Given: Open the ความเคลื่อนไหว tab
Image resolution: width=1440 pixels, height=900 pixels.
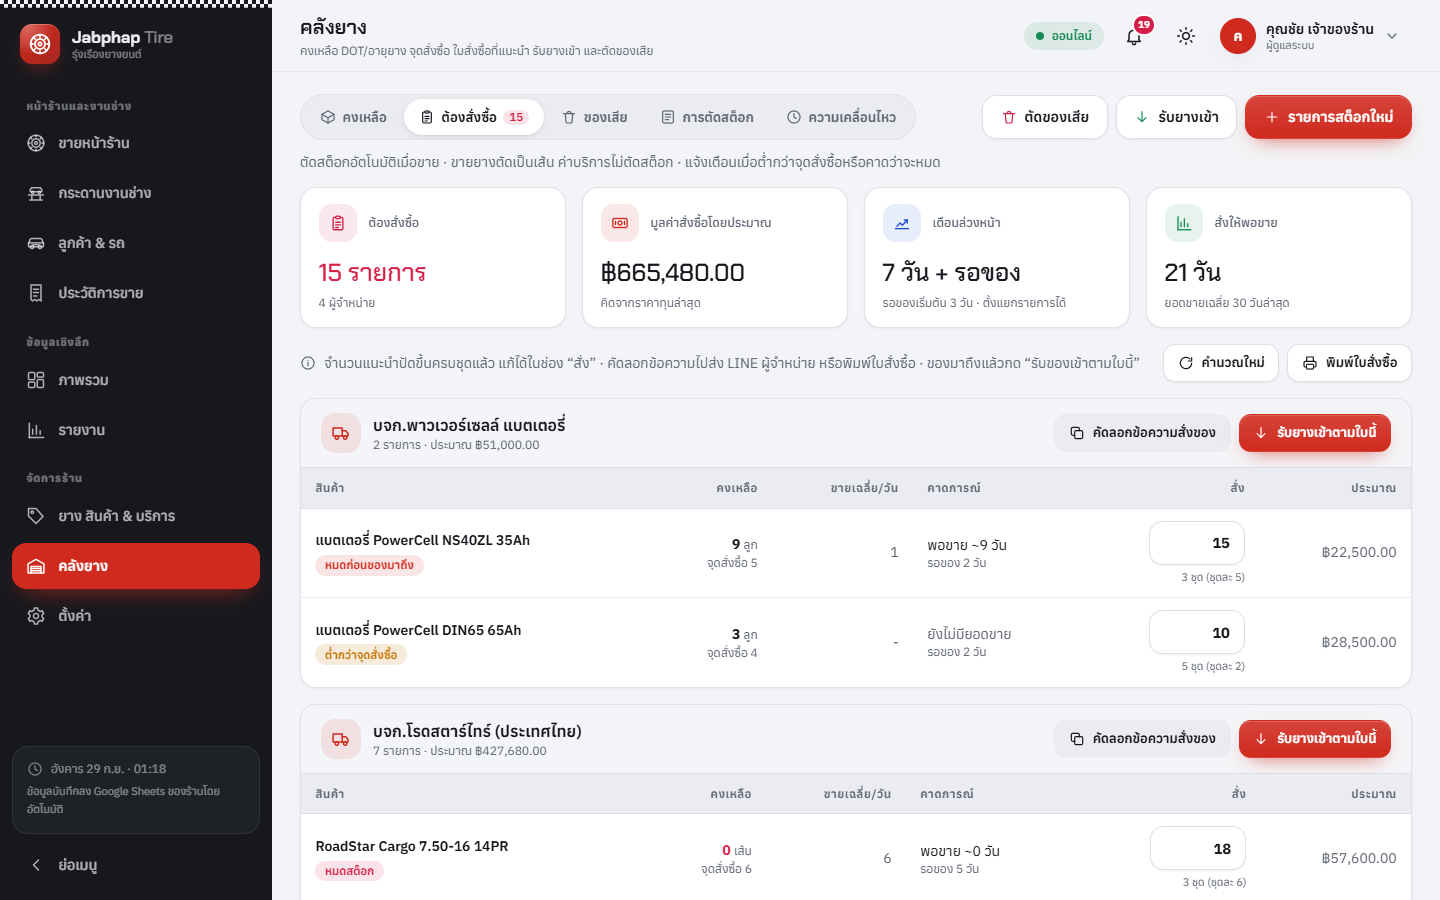Looking at the screenshot, I should (841, 117).
